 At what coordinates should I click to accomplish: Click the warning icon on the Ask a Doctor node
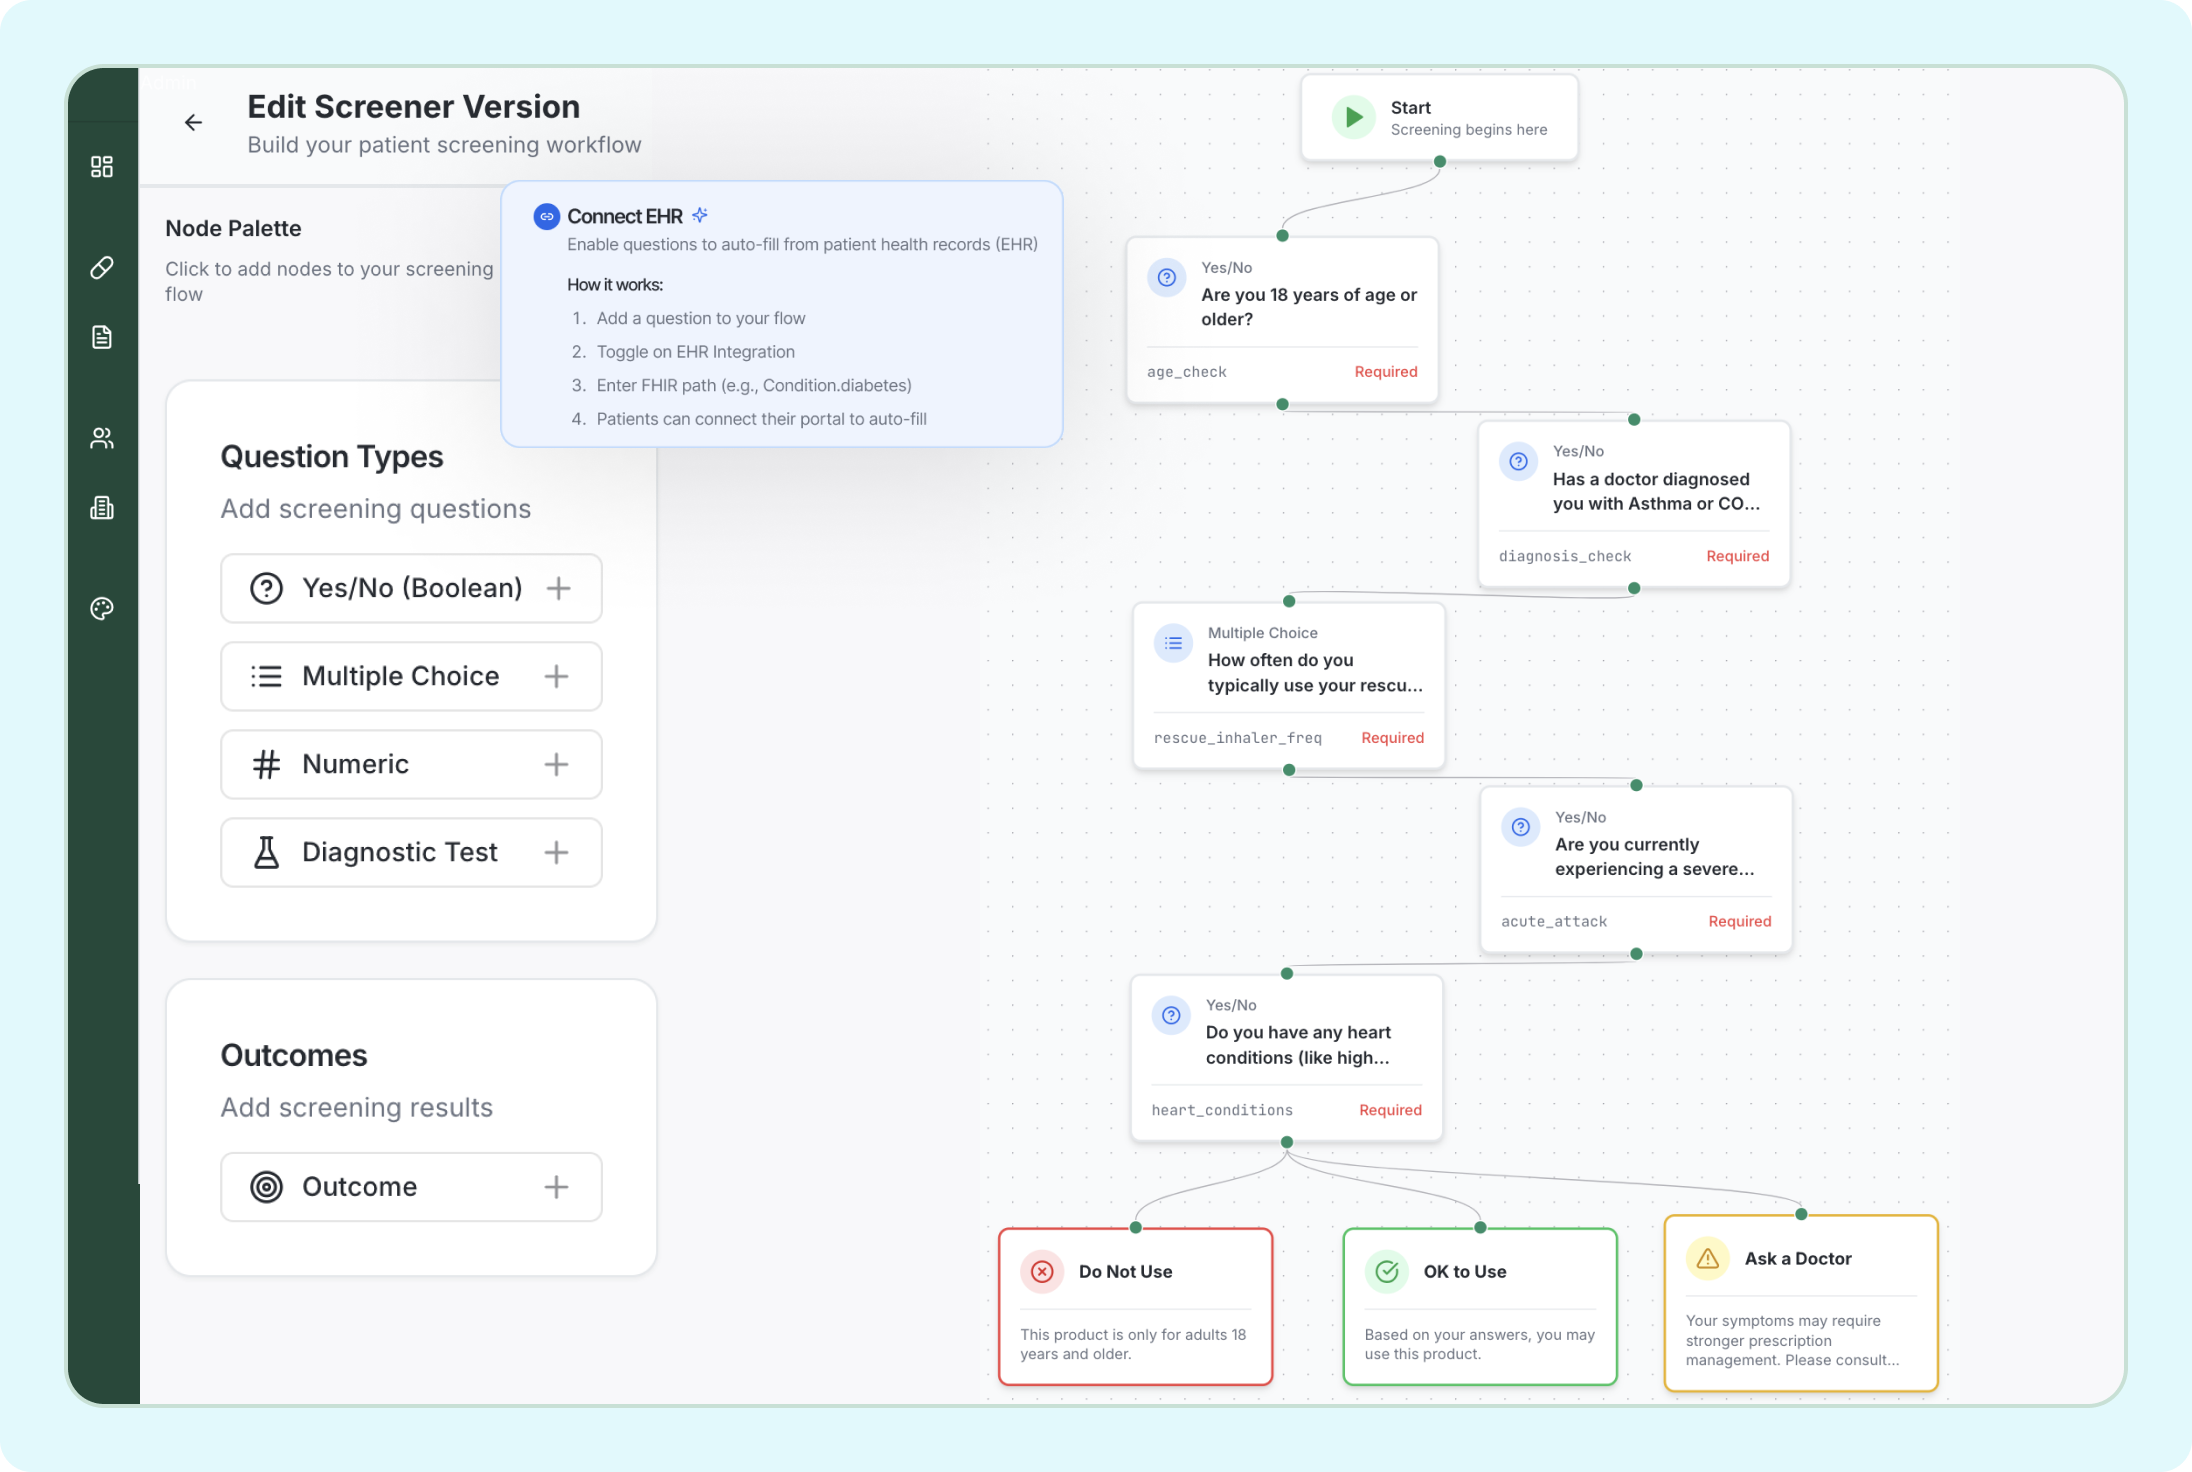click(x=1707, y=1258)
